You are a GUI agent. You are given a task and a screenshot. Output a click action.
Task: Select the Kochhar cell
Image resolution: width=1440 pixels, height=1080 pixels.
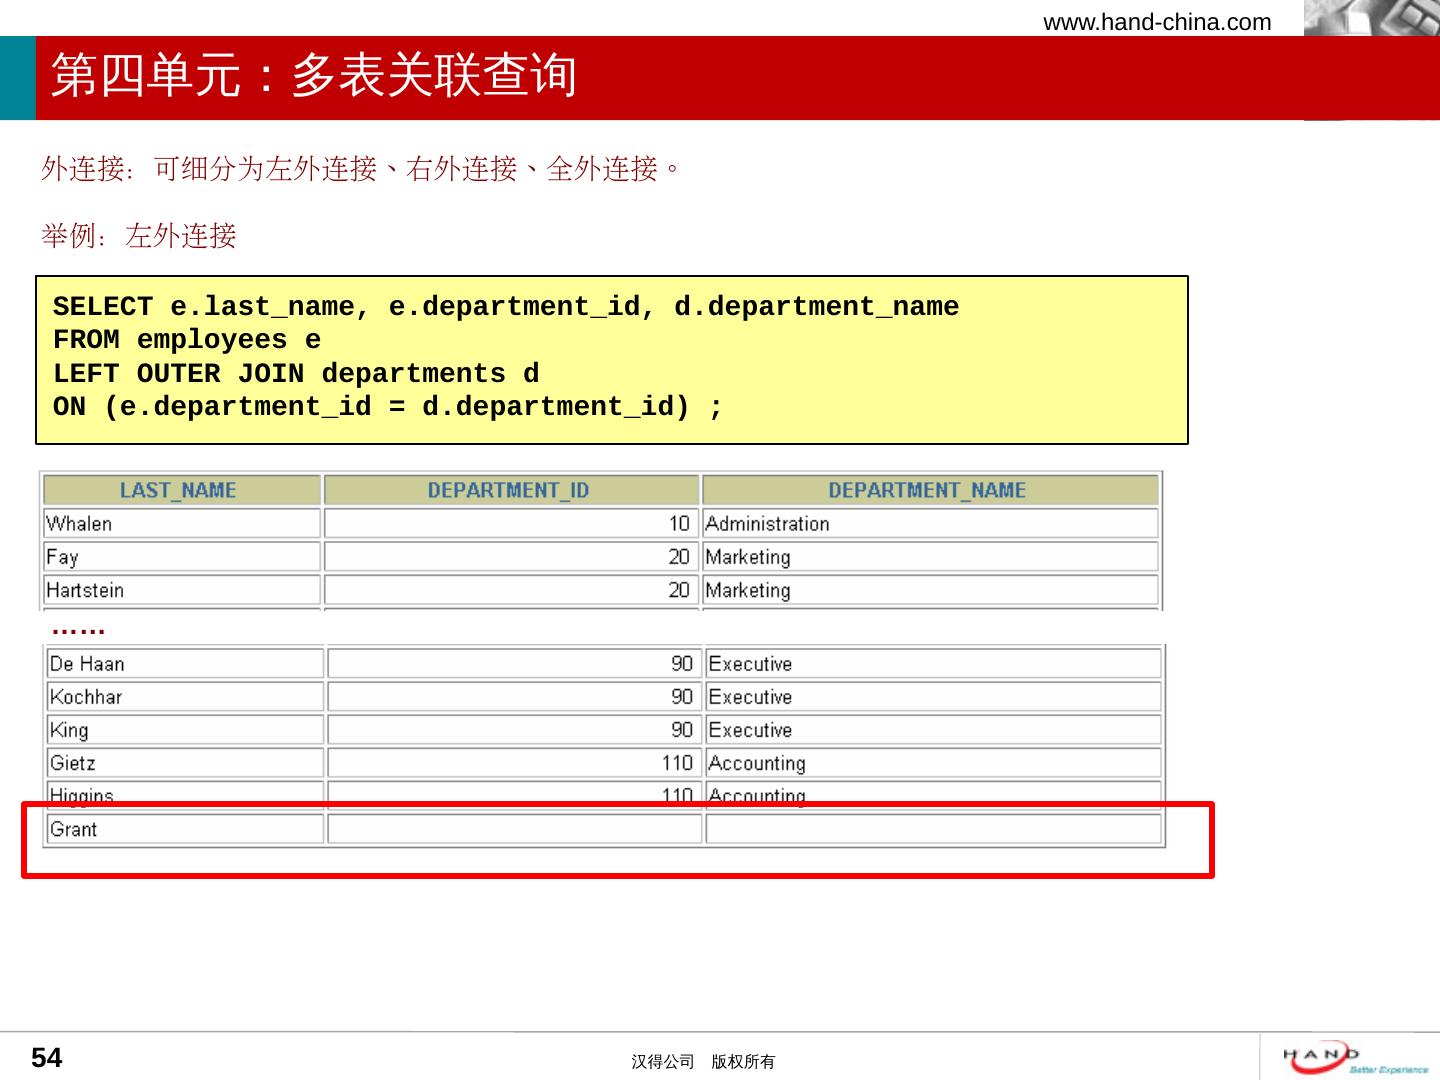185,697
